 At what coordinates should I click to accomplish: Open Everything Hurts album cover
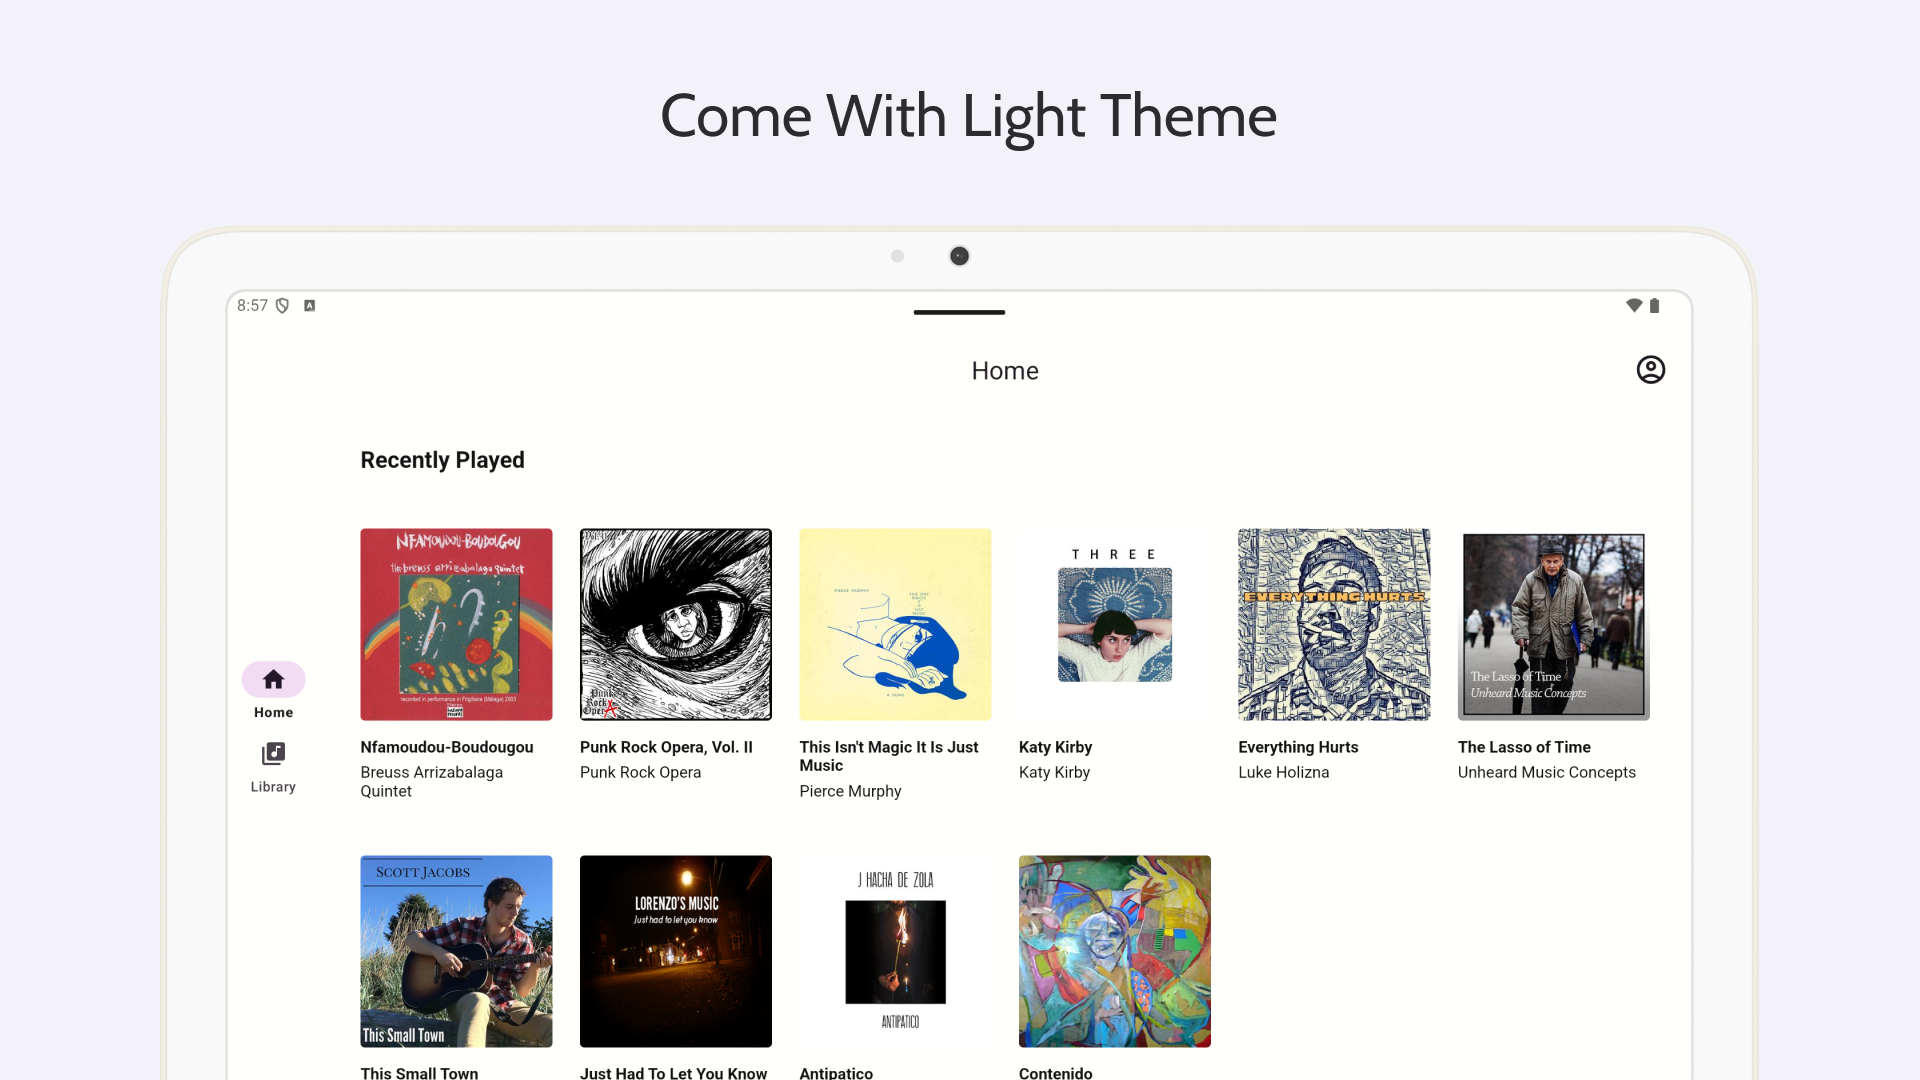point(1334,624)
